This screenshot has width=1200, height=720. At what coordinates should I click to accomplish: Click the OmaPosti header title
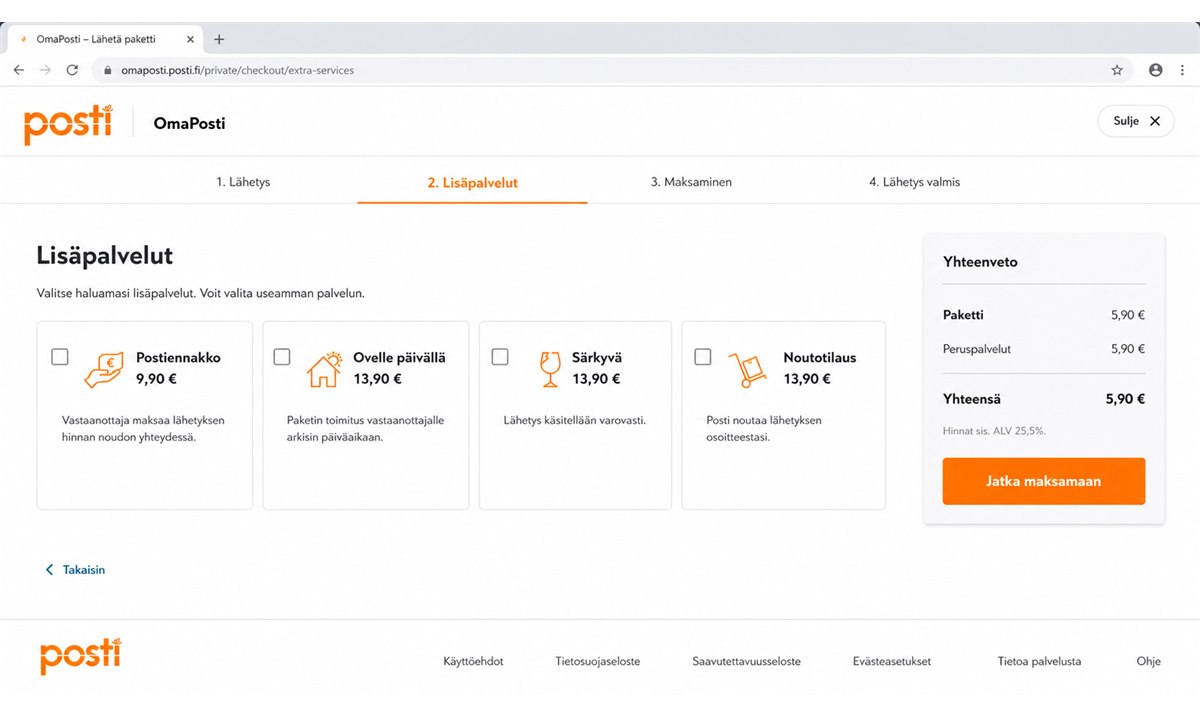(x=189, y=124)
